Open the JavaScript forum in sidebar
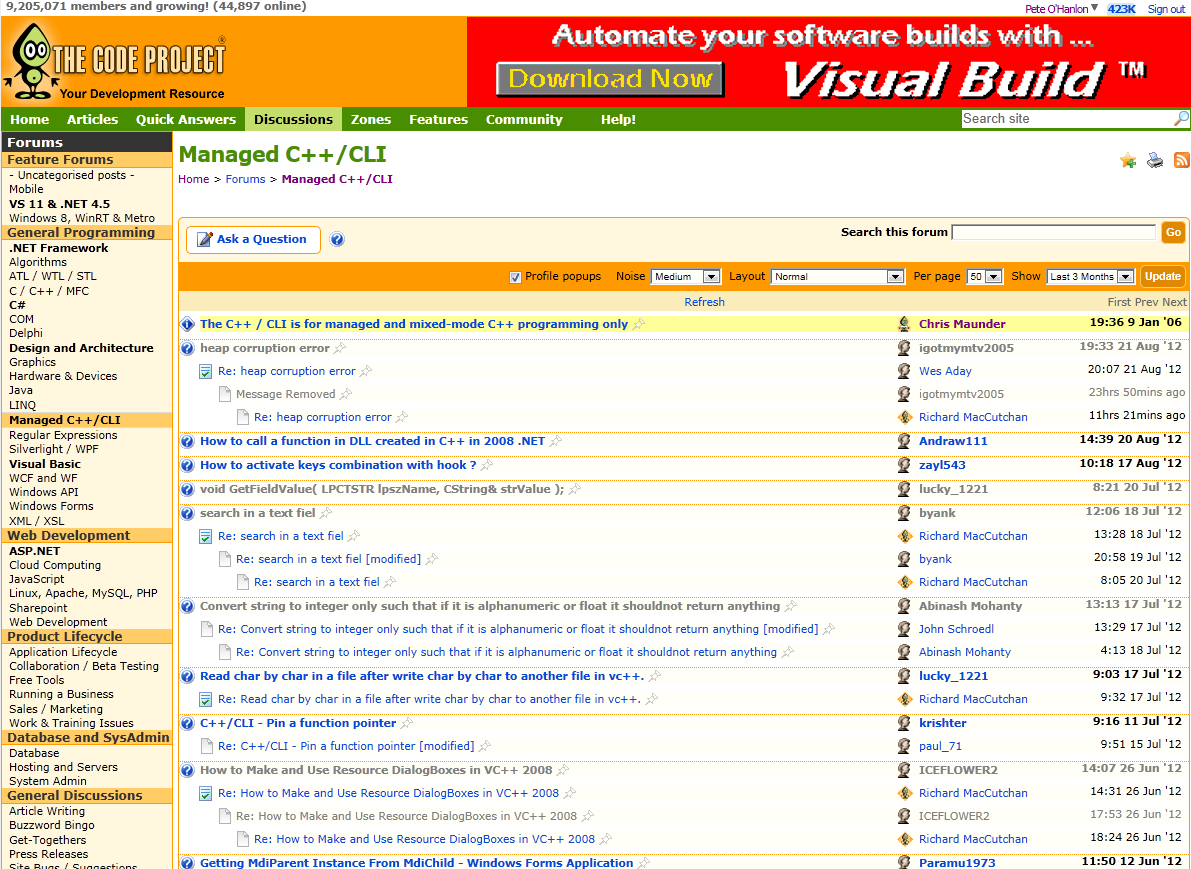The height and width of the screenshot is (869, 1191). coord(36,579)
